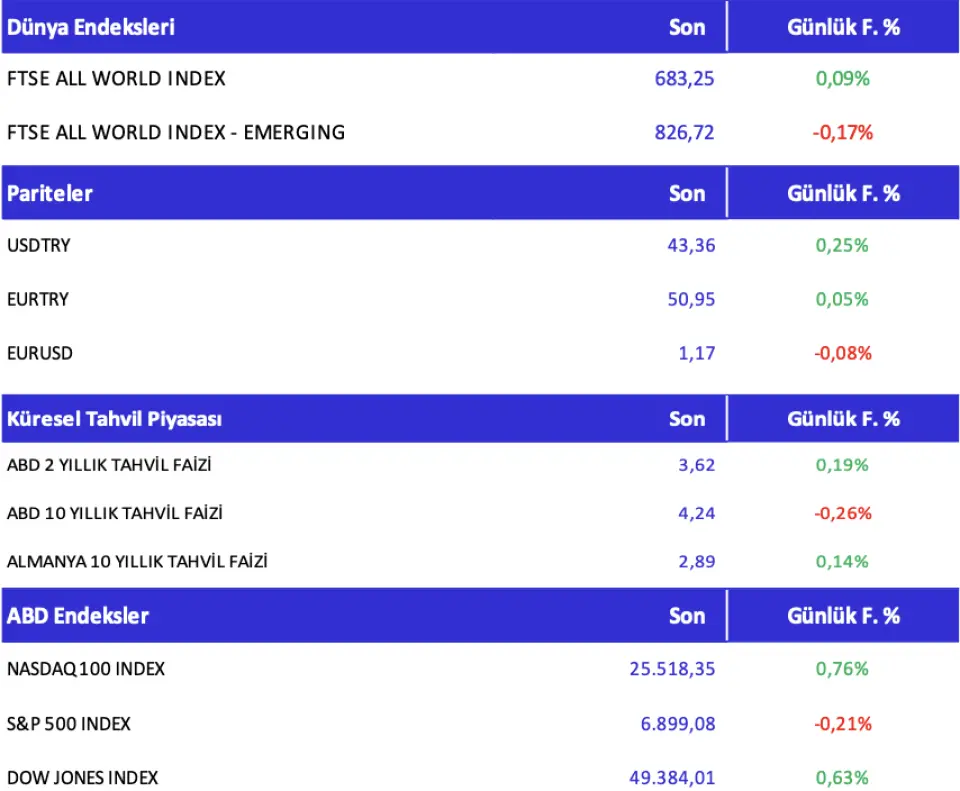Image resolution: width=960 pixels, height=791 pixels.
Task: Open the EURUSD row
Action: [x=40, y=353]
